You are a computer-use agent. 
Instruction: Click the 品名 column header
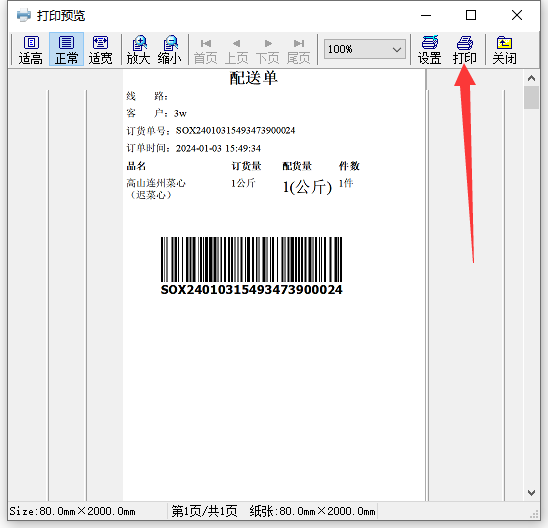click(x=136, y=166)
